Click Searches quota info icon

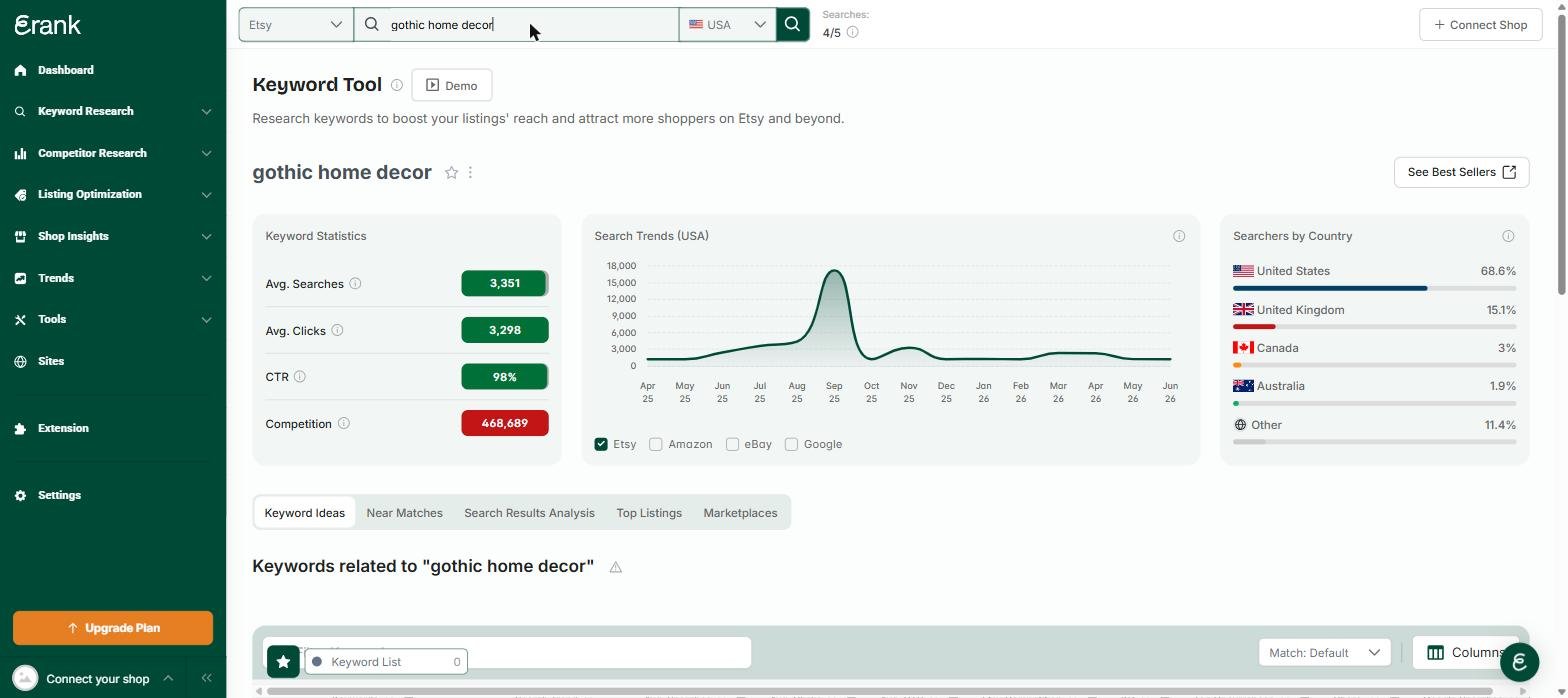pyautogui.click(x=853, y=32)
